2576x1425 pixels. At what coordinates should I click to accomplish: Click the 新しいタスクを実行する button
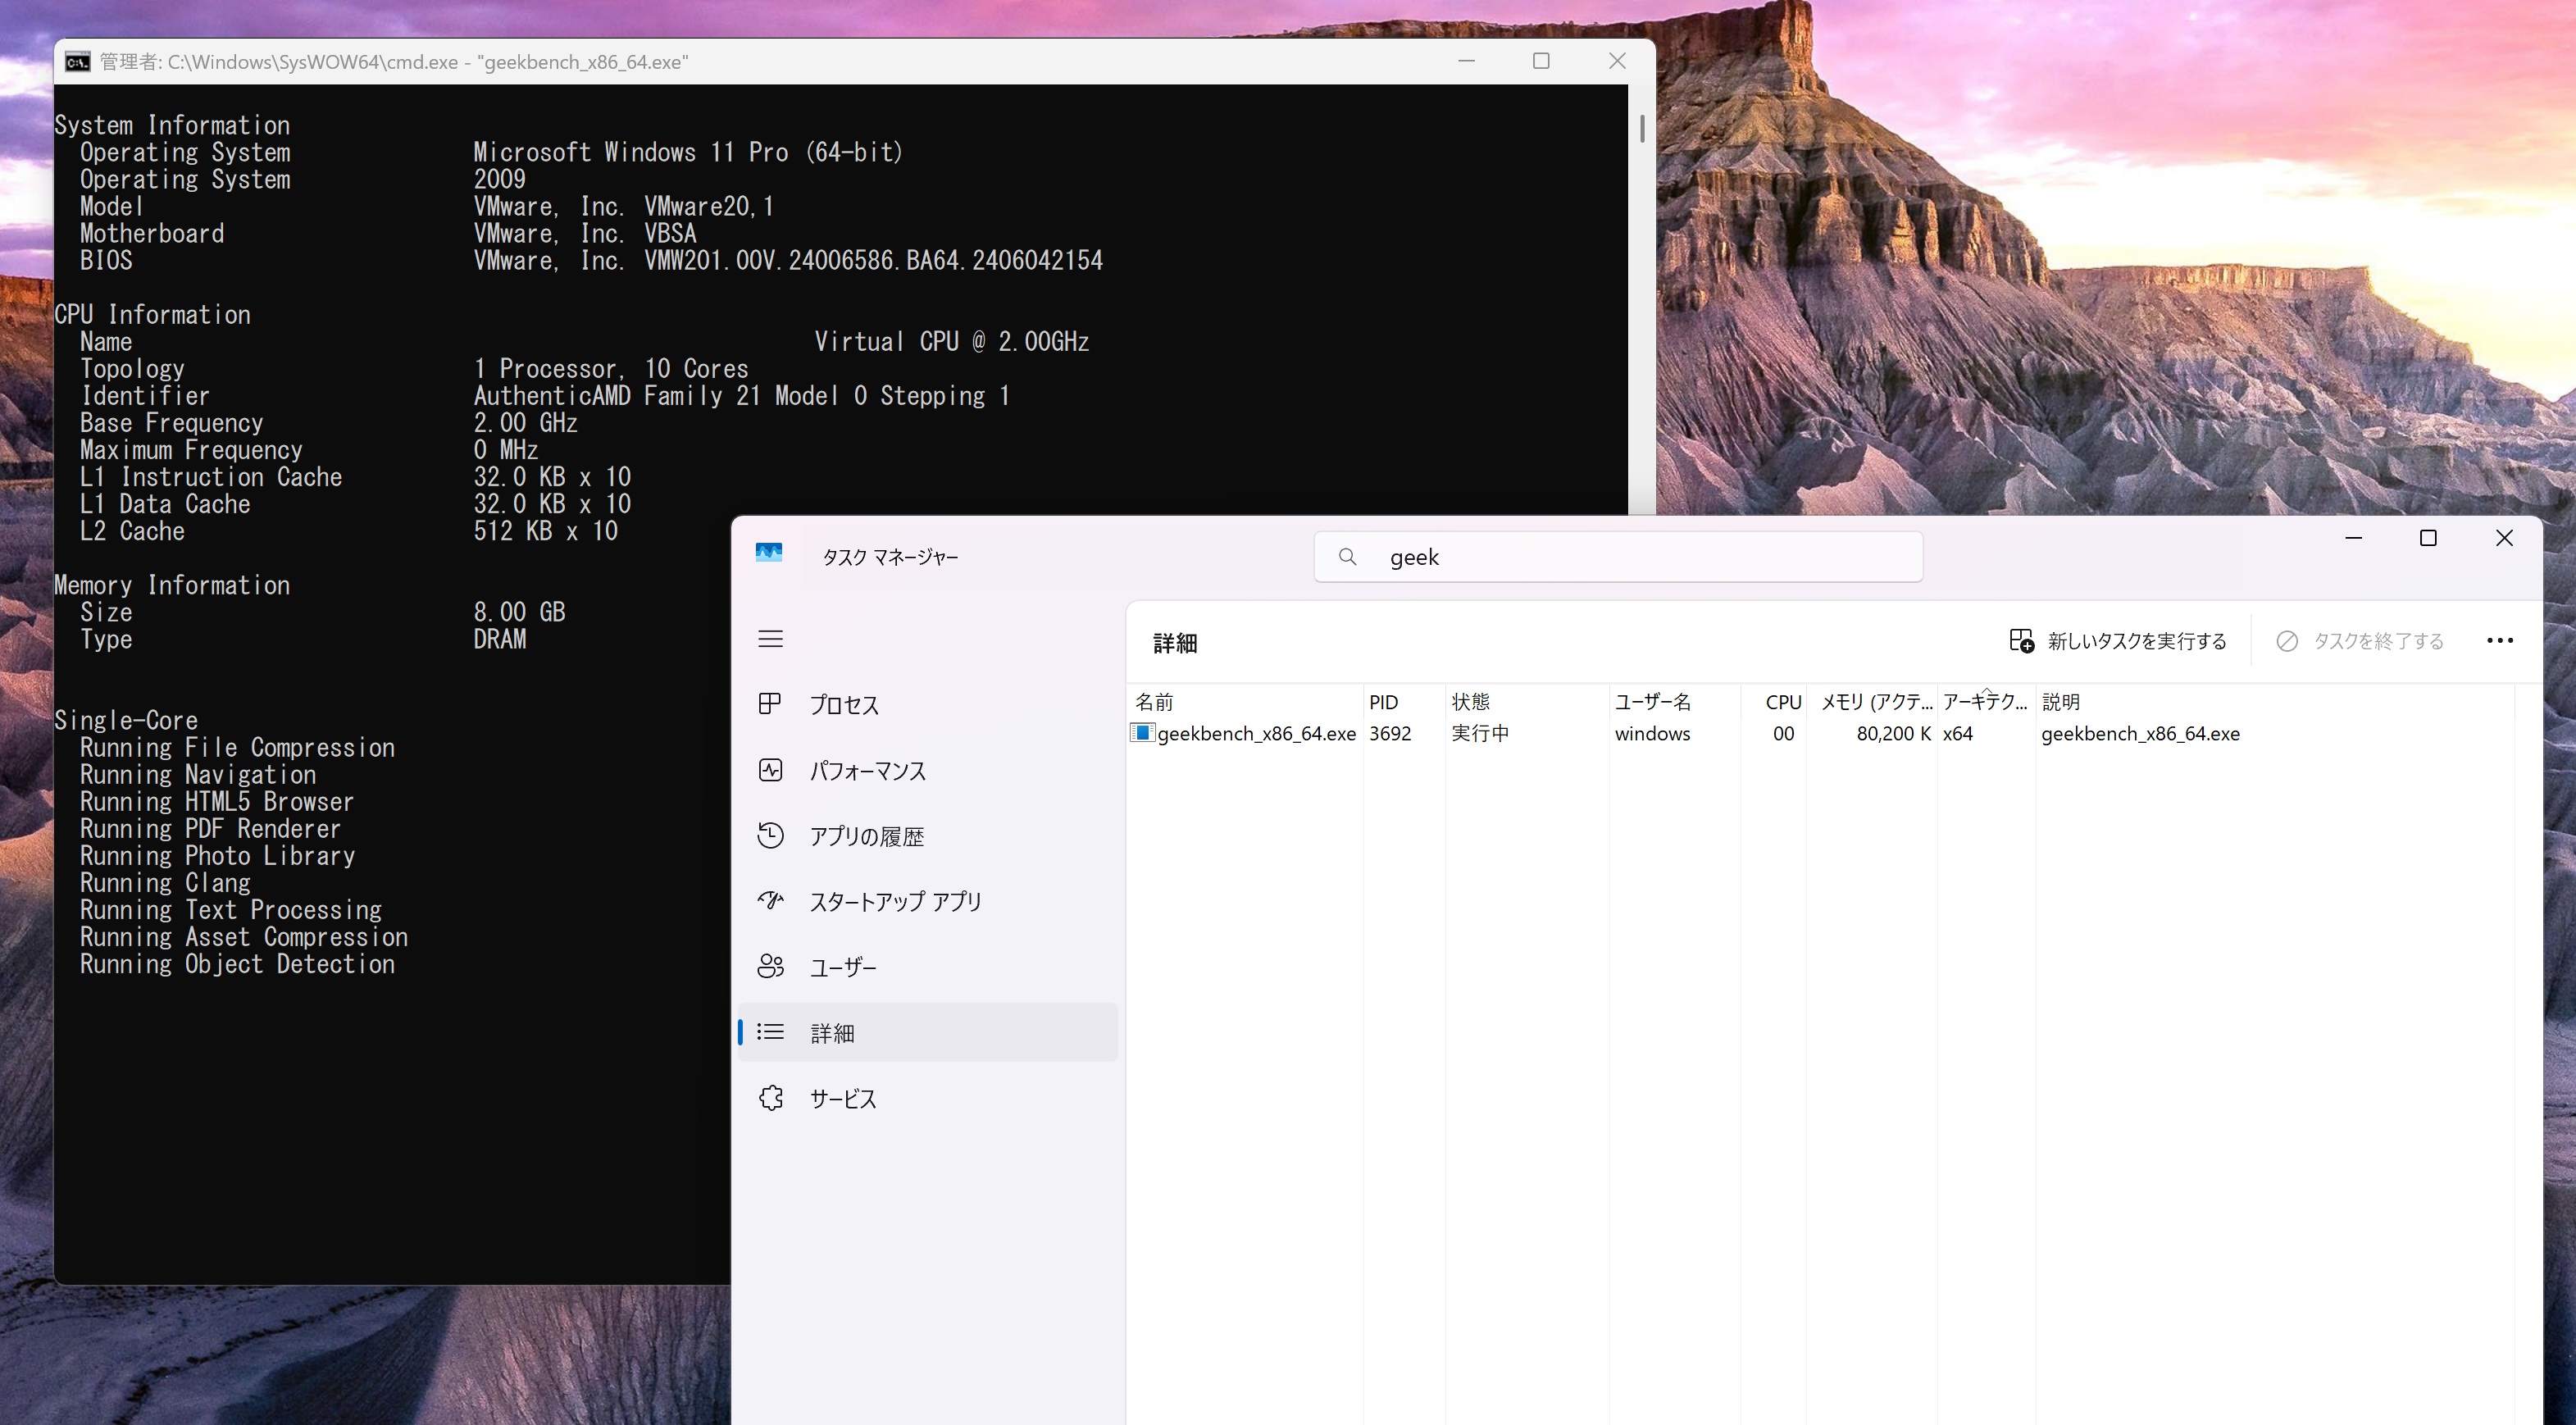click(2117, 640)
